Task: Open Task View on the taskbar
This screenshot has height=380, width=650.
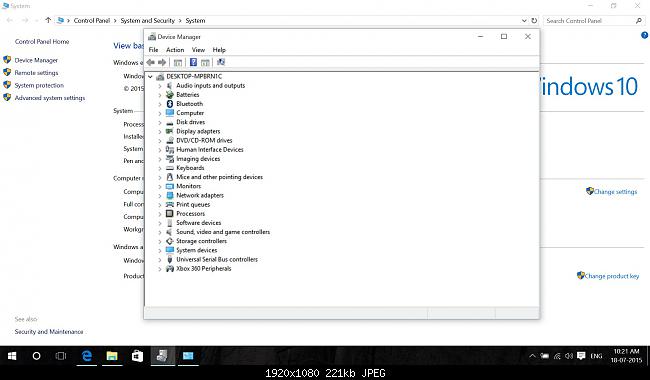Action: pos(61,356)
